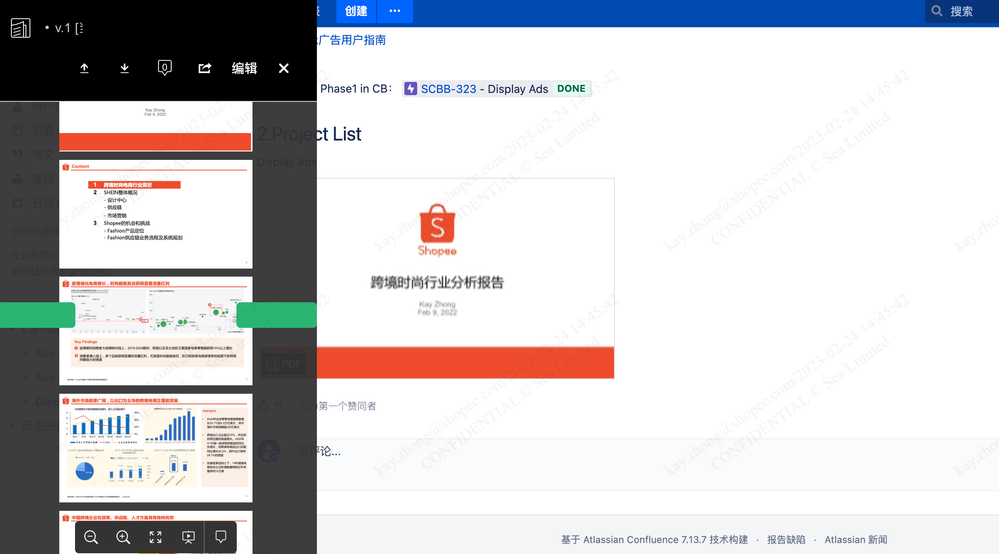Image resolution: width=999 pixels, height=554 pixels.
Task: Select the Content slide thumbnail
Action: pos(156,215)
